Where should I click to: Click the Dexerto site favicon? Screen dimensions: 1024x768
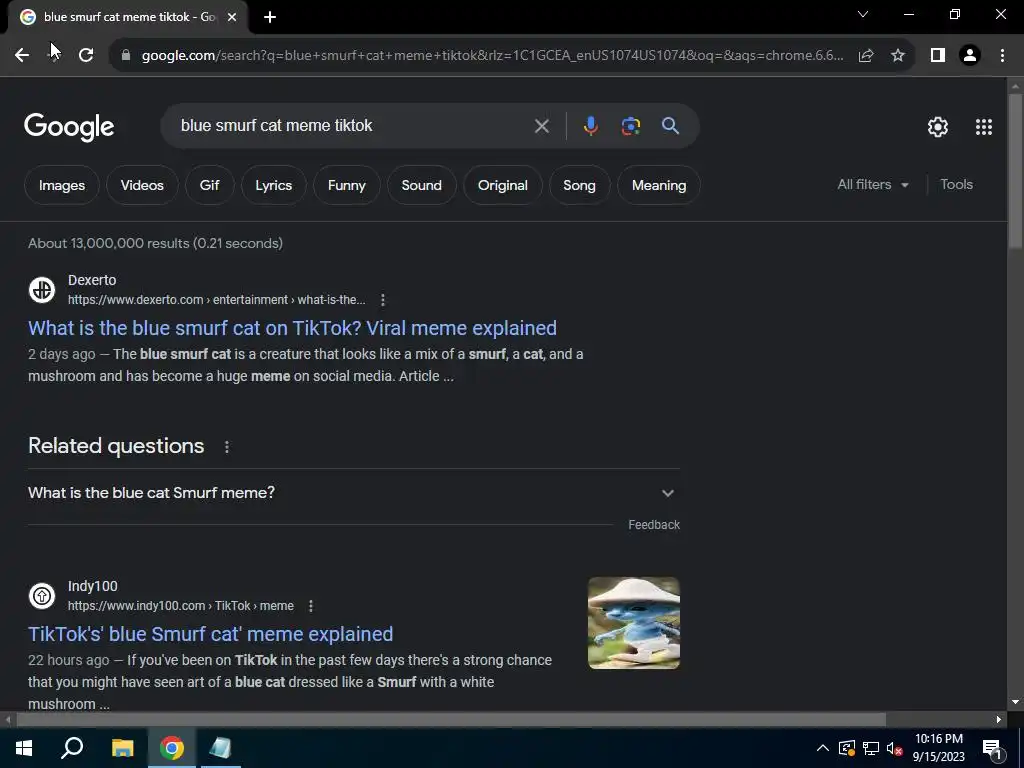tap(42, 290)
